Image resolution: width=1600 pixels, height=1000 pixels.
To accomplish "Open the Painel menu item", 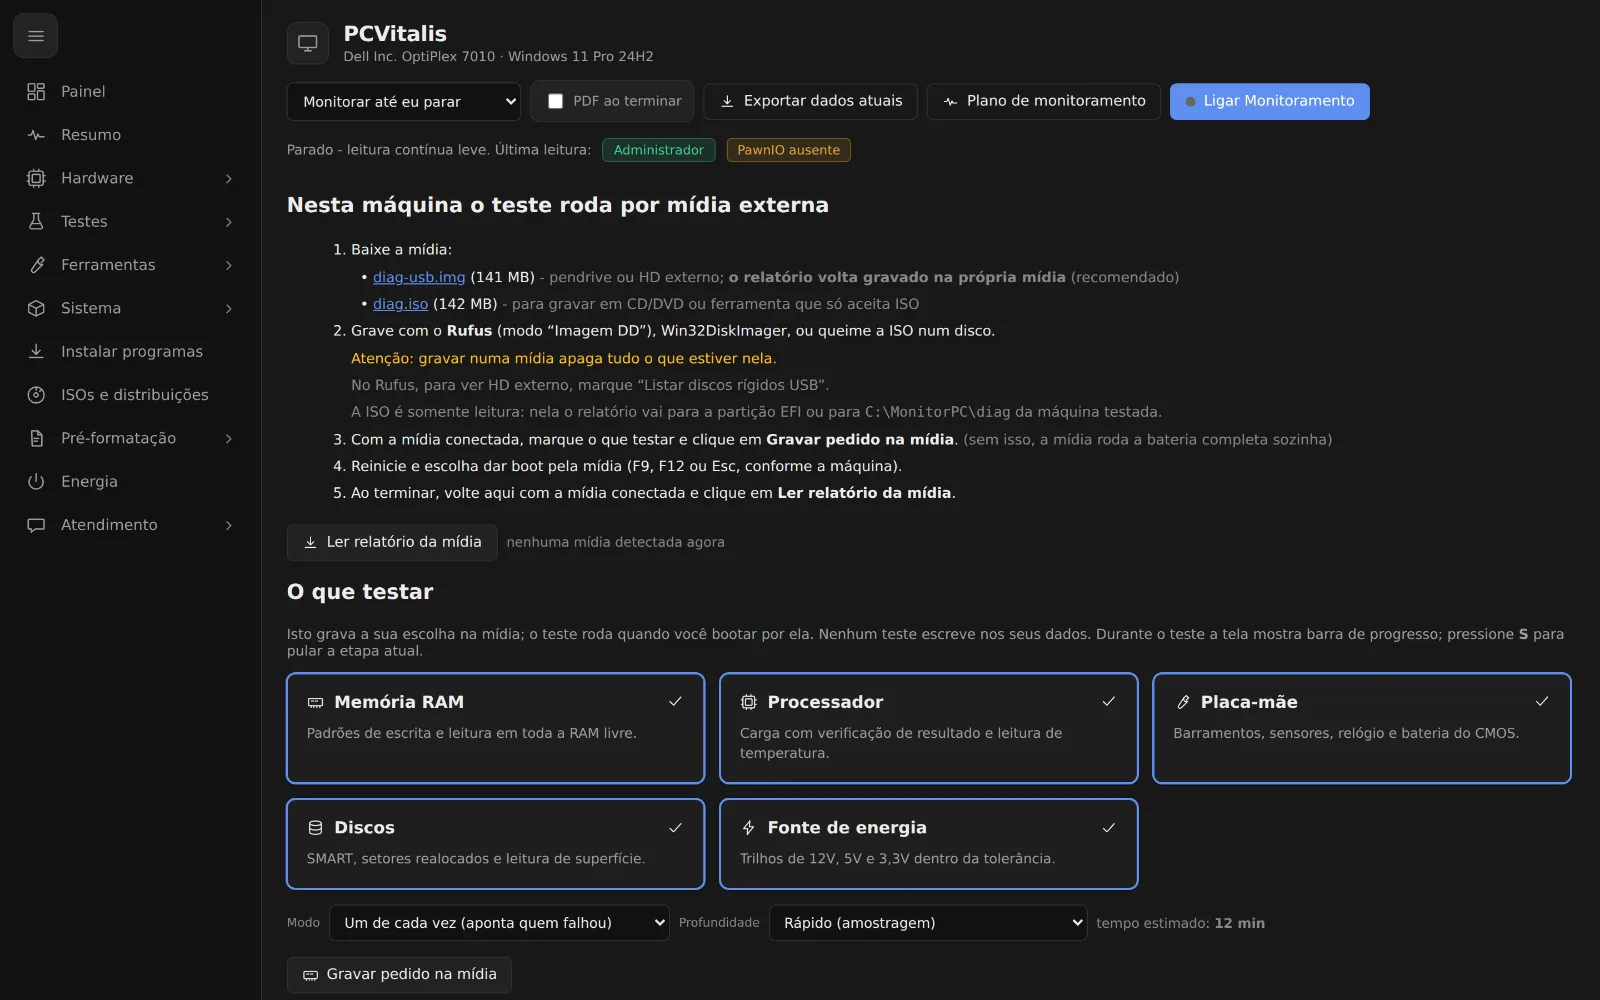I will click(x=131, y=92).
